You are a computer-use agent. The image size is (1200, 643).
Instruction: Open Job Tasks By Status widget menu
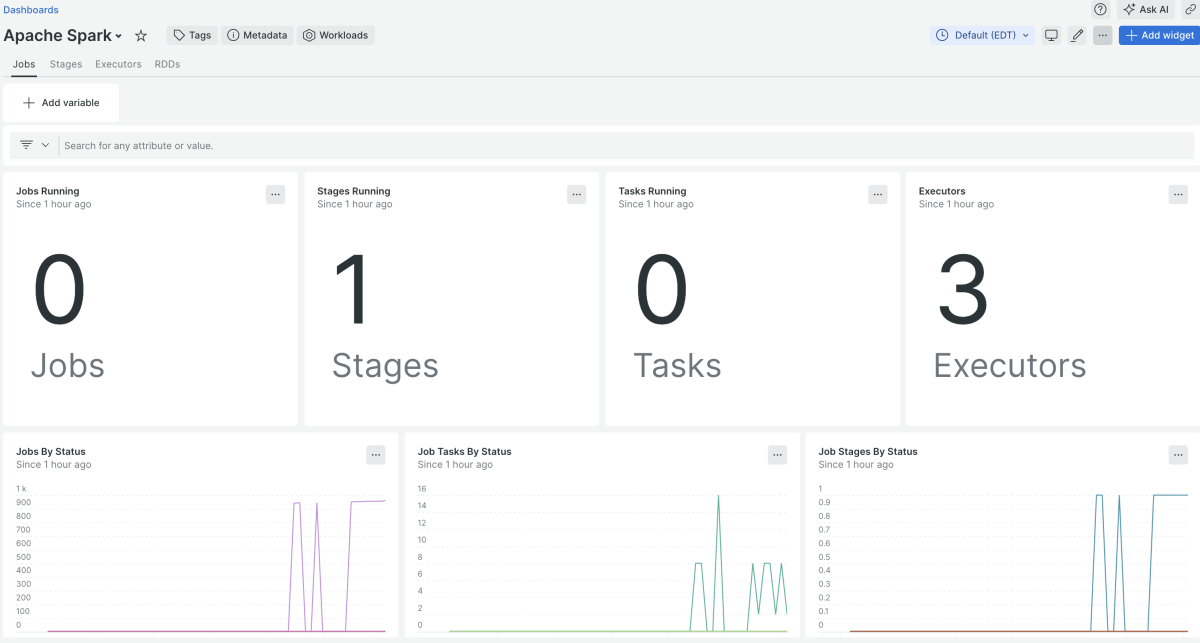click(777, 455)
